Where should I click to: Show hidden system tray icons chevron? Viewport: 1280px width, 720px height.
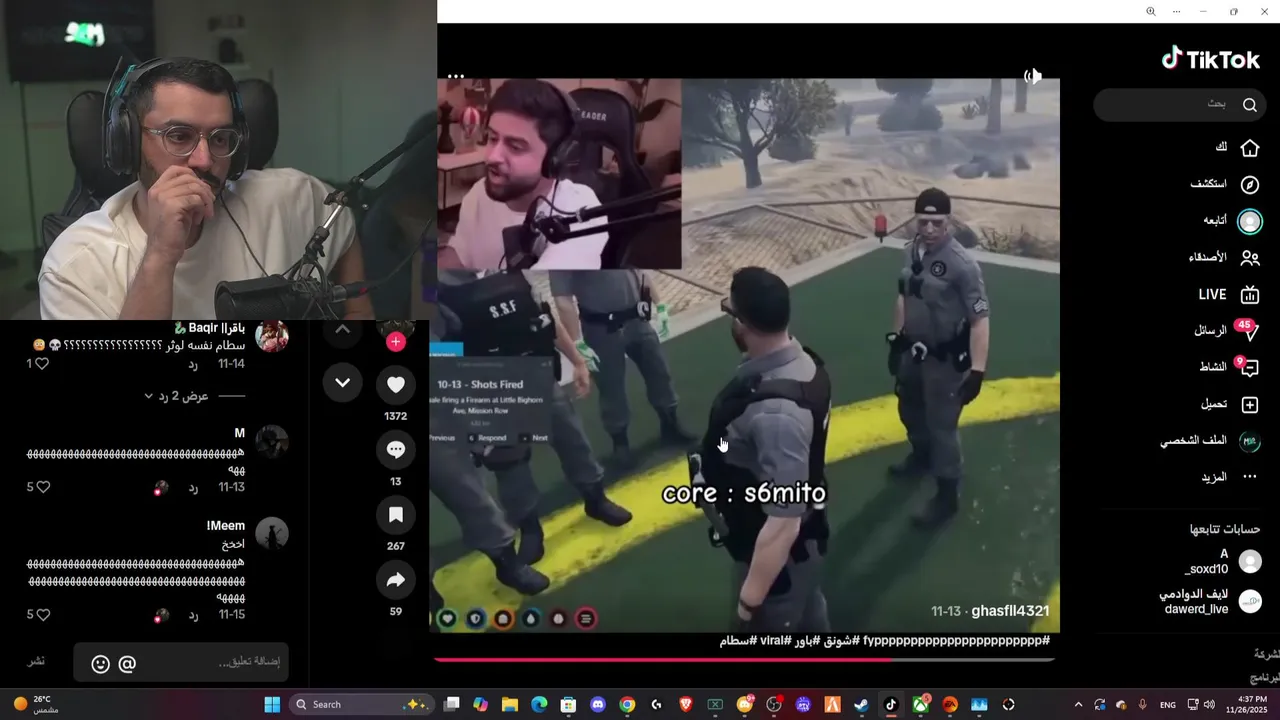click(1078, 704)
